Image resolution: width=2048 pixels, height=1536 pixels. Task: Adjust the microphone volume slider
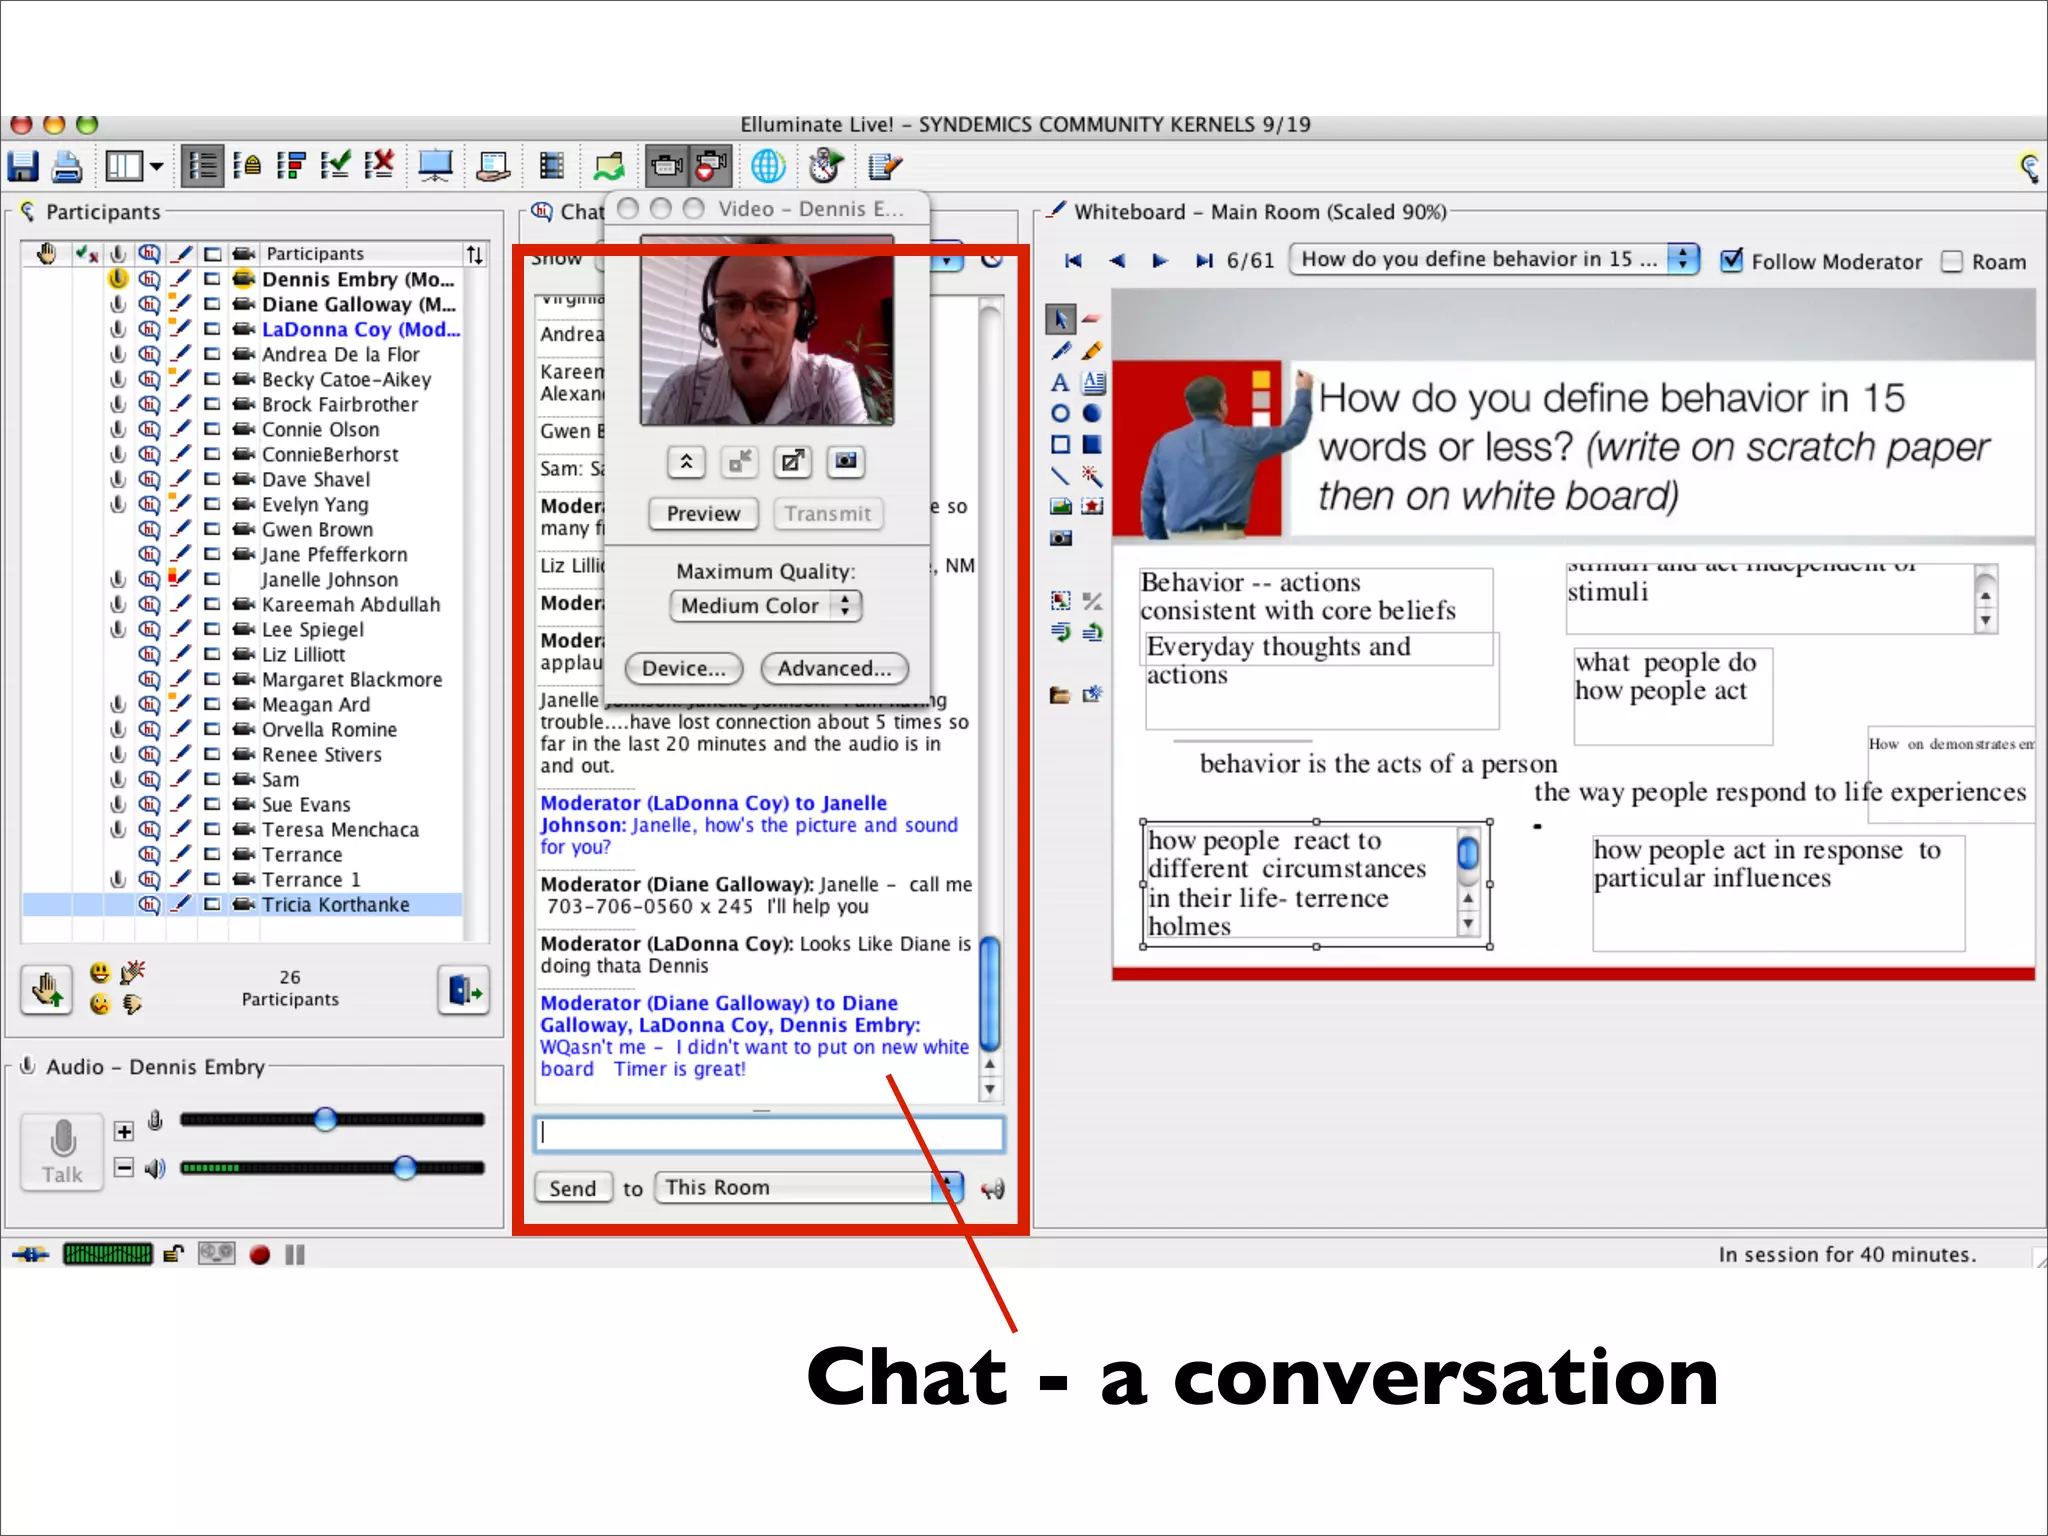click(325, 1120)
